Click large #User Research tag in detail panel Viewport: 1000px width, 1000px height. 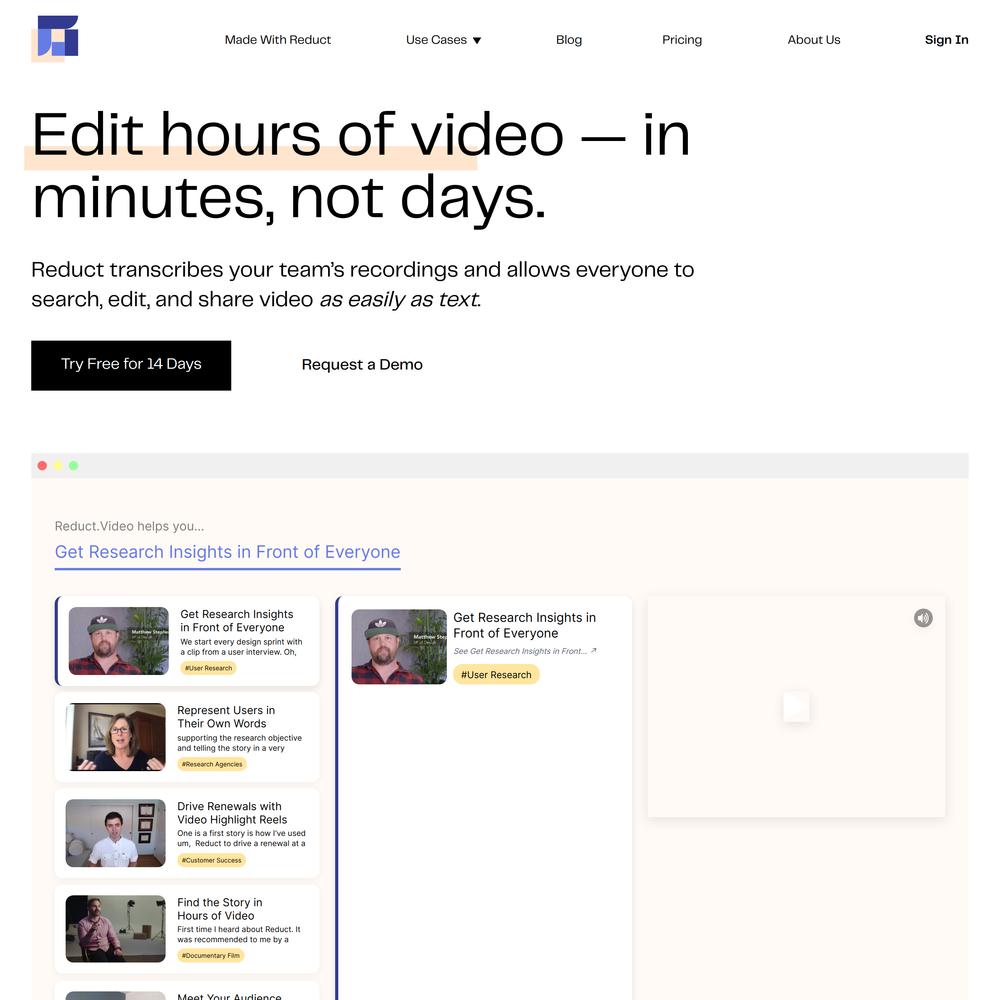(x=496, y=675)
